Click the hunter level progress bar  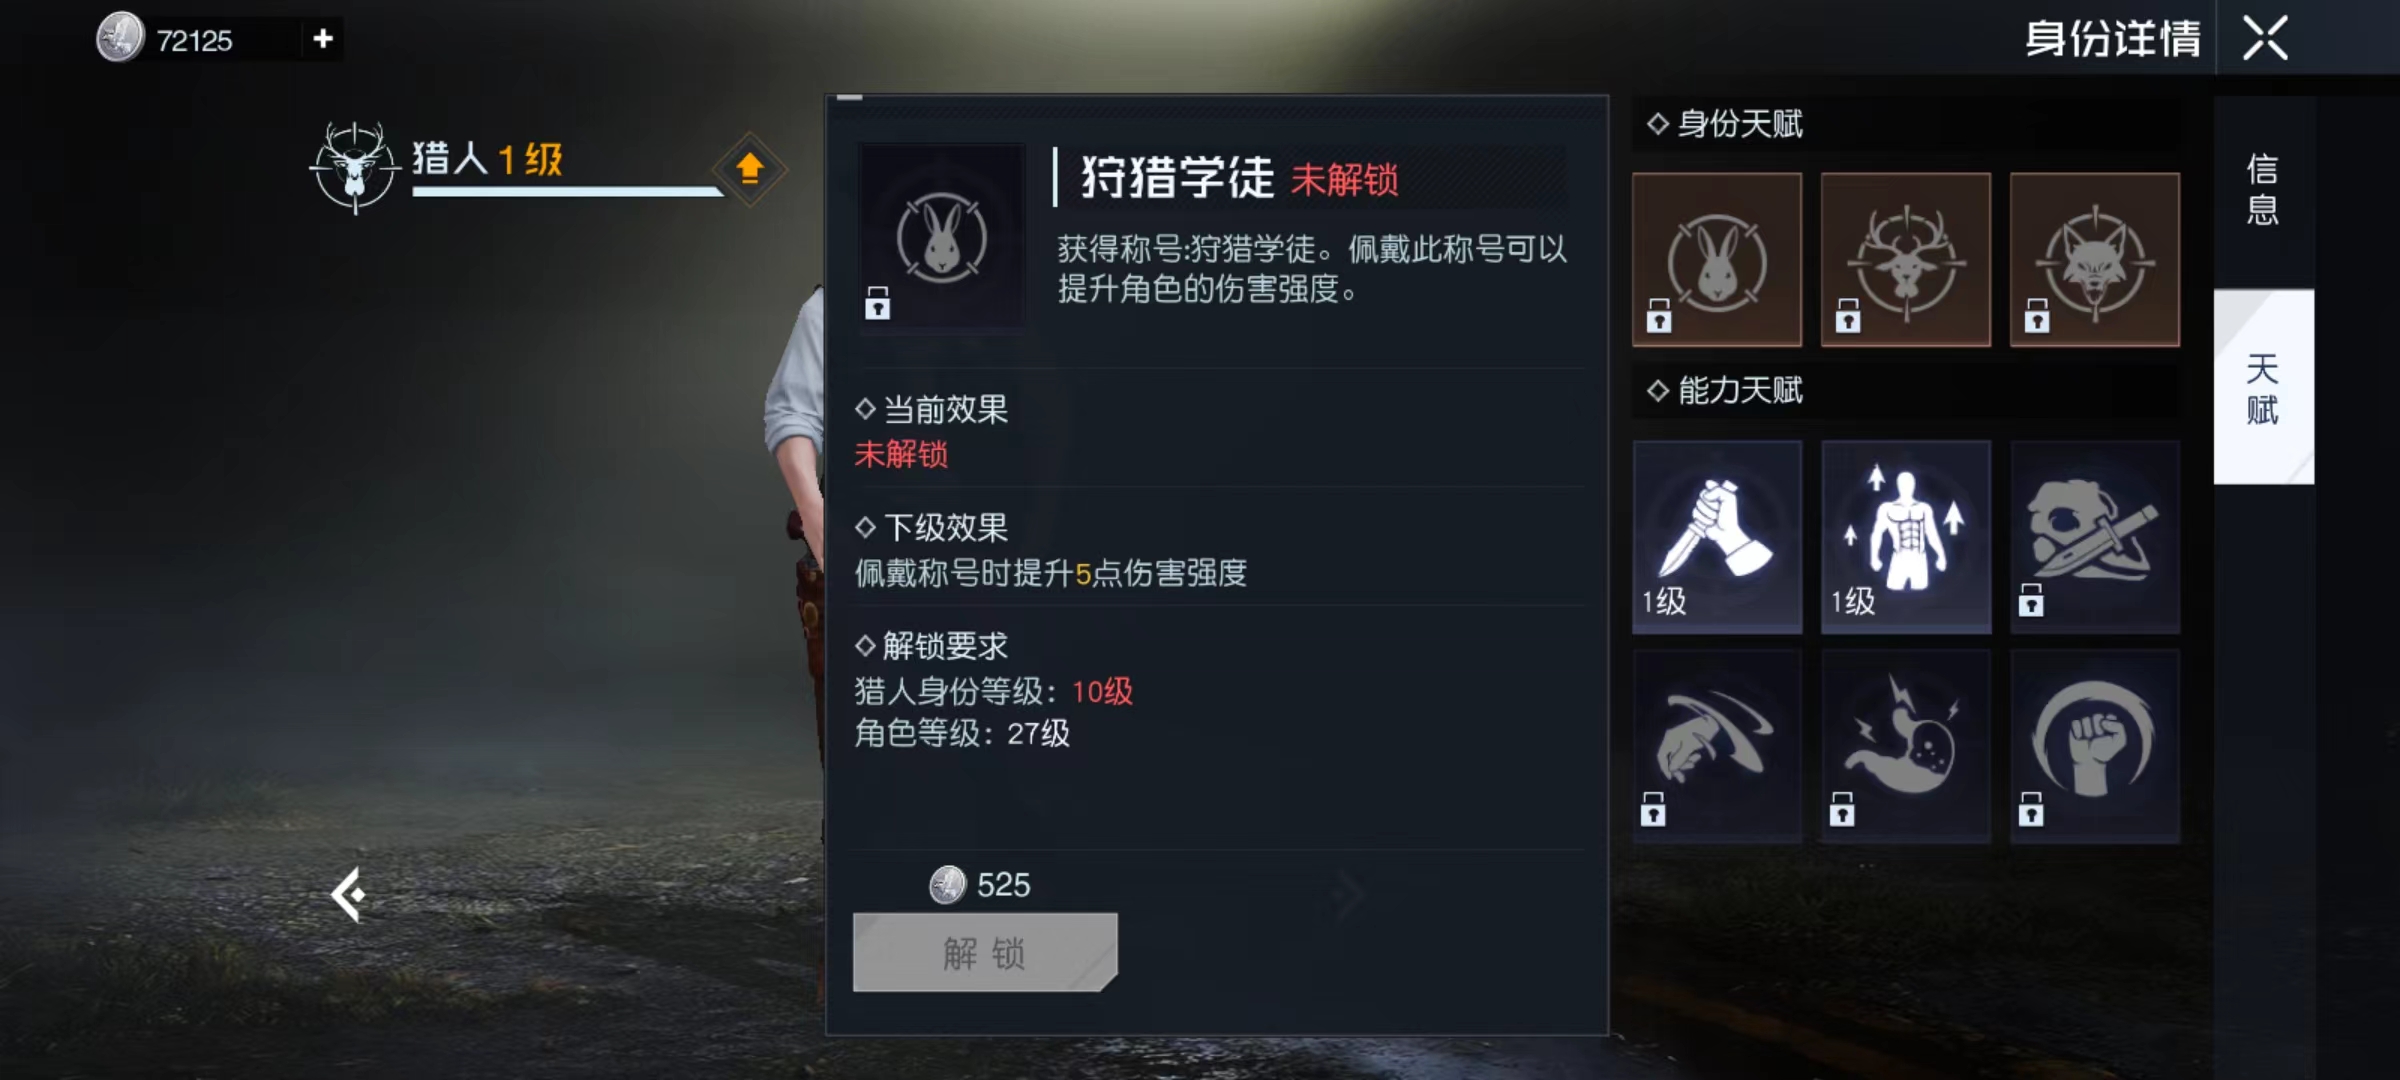click(x=567, y=191)
